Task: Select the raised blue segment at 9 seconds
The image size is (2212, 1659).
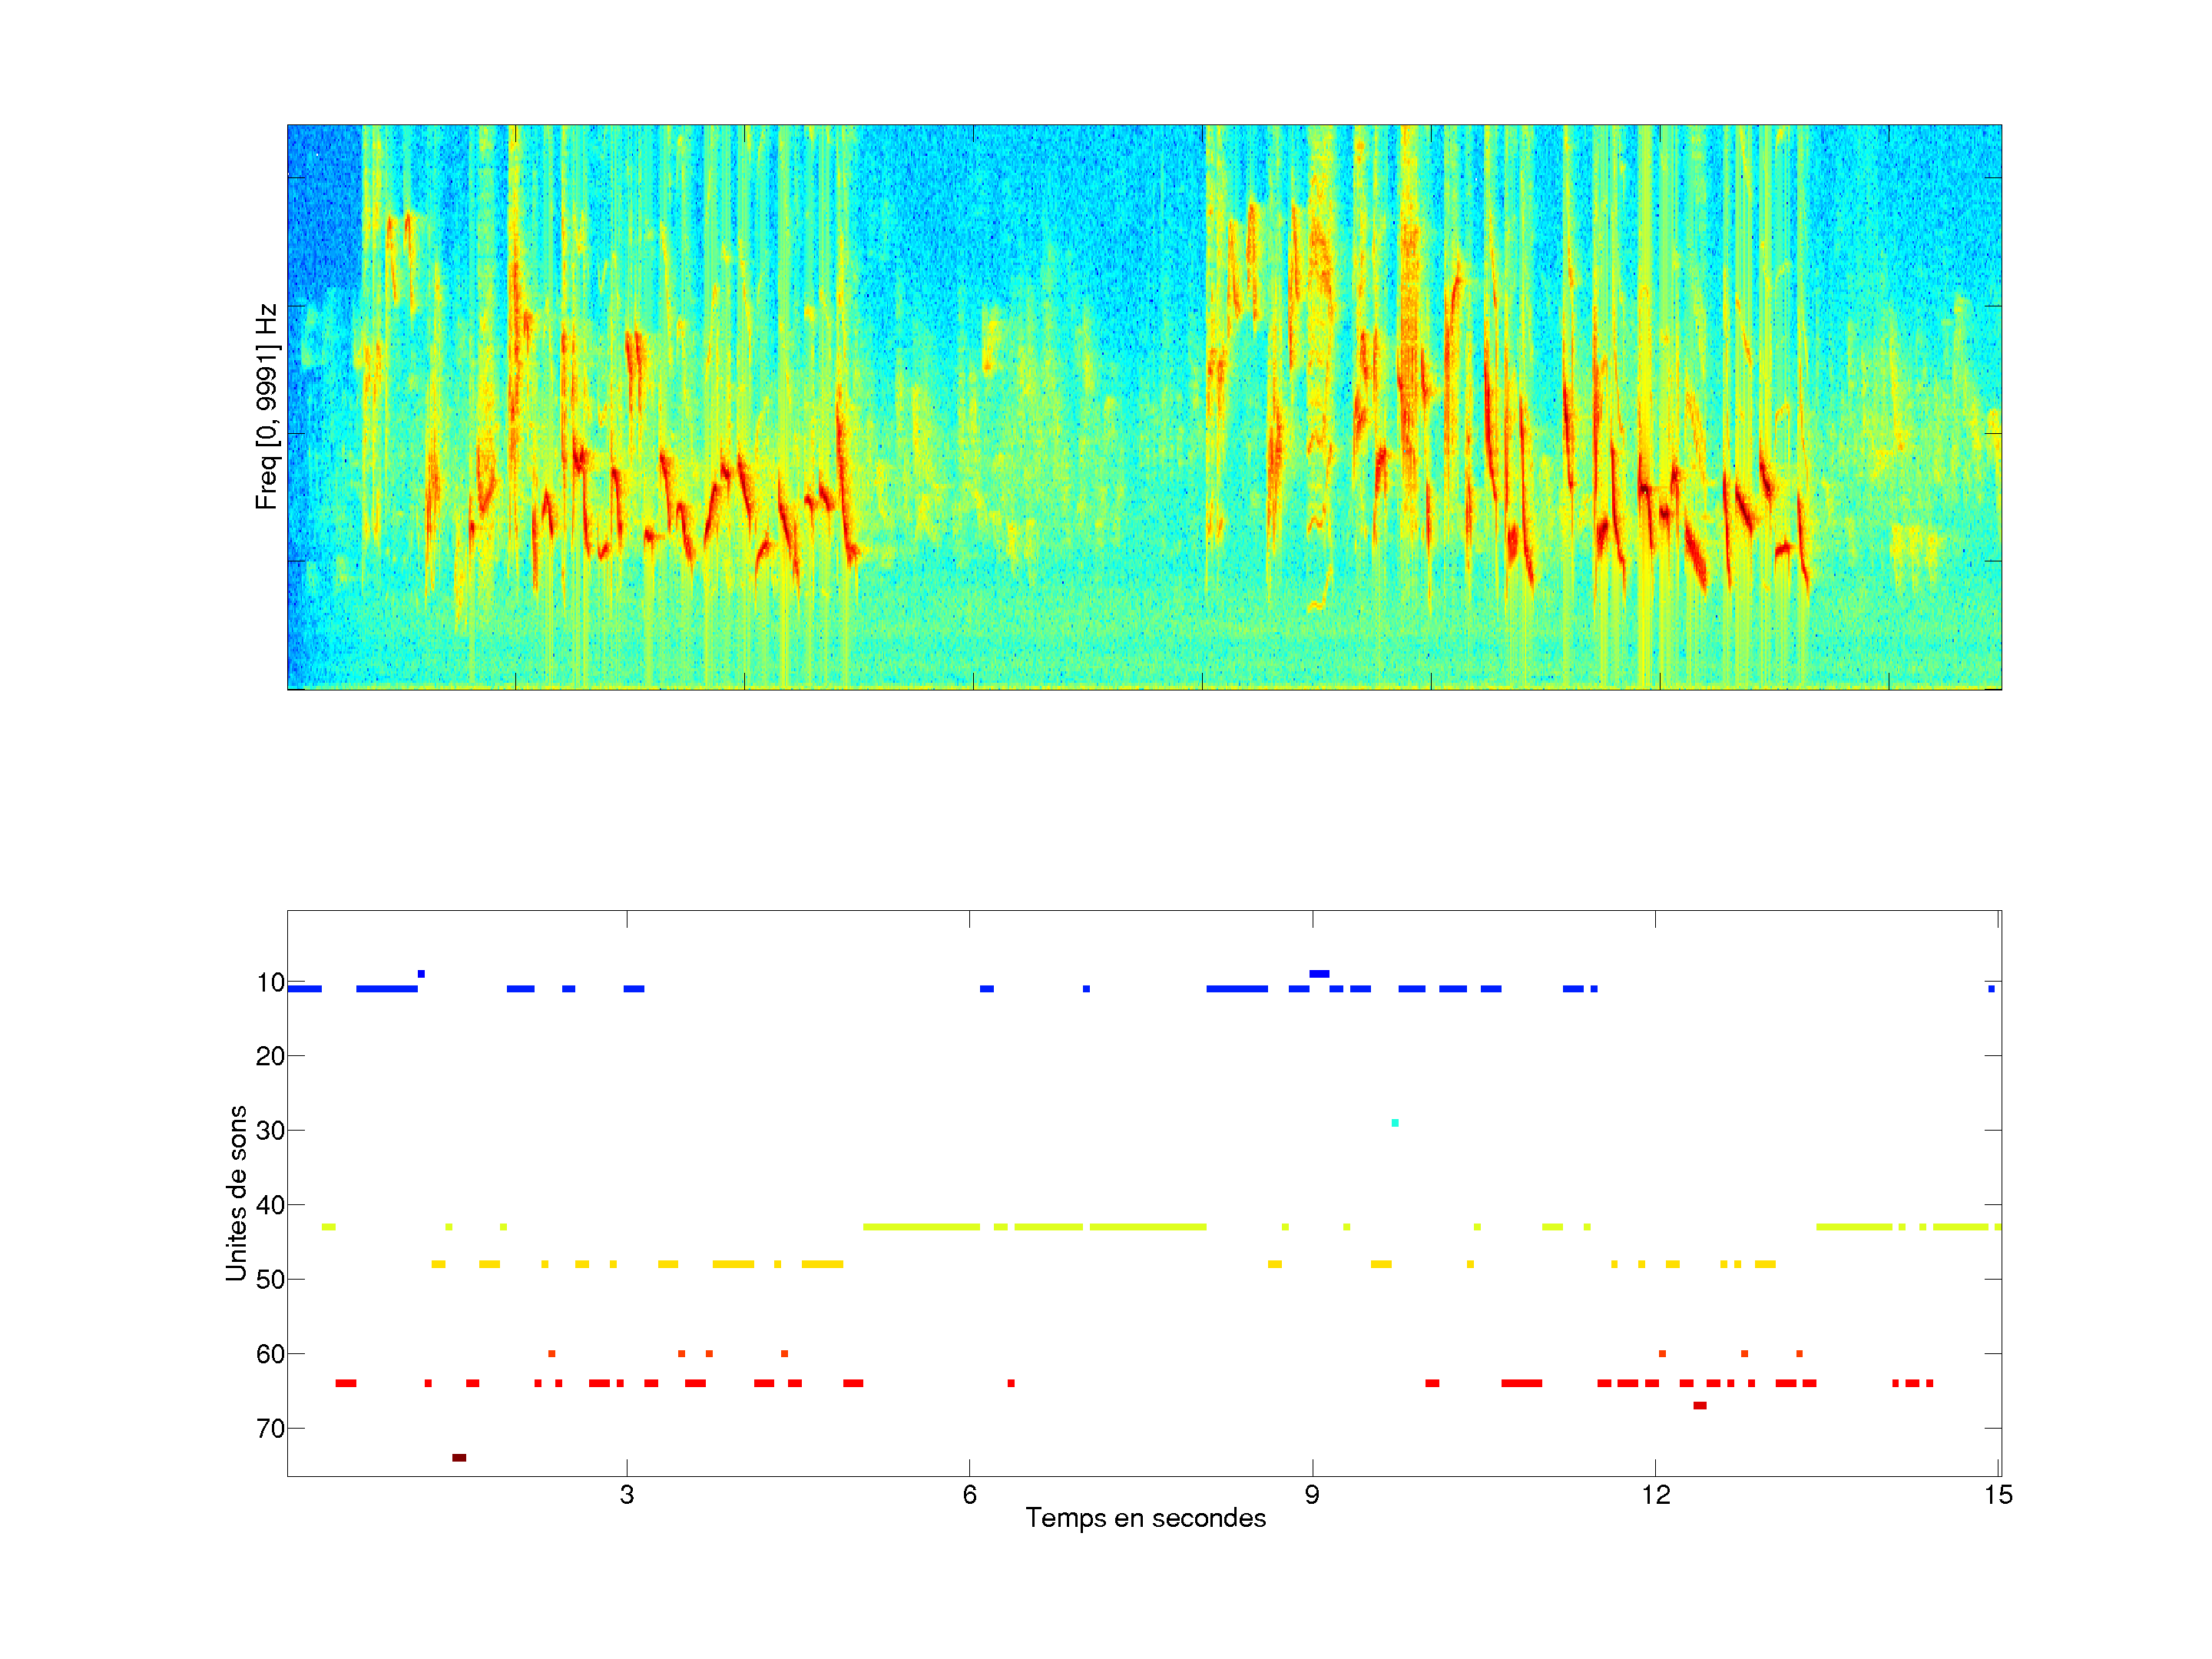Action: click(x=1319, y=973)
